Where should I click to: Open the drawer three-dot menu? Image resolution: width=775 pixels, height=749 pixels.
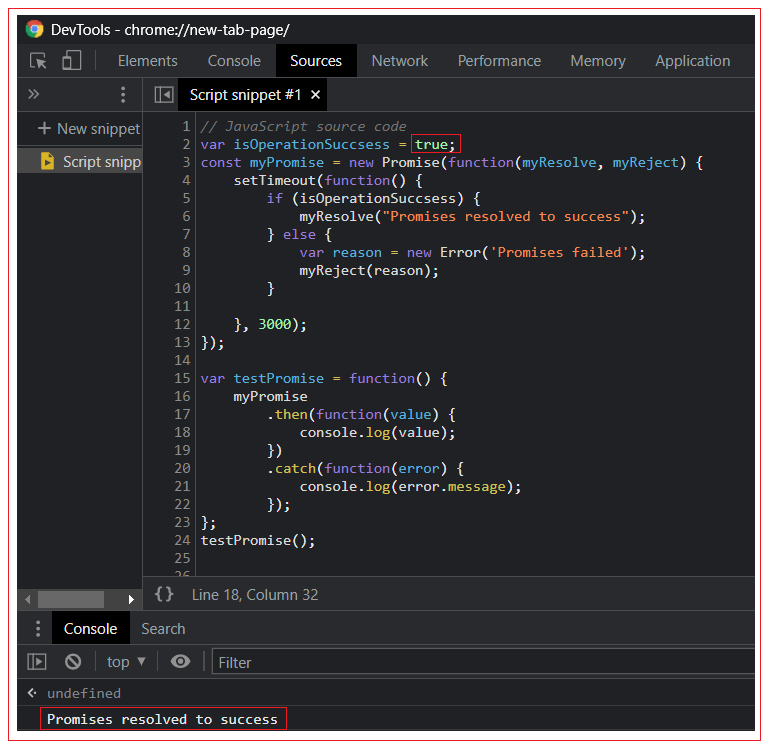[x=38, y=628]
